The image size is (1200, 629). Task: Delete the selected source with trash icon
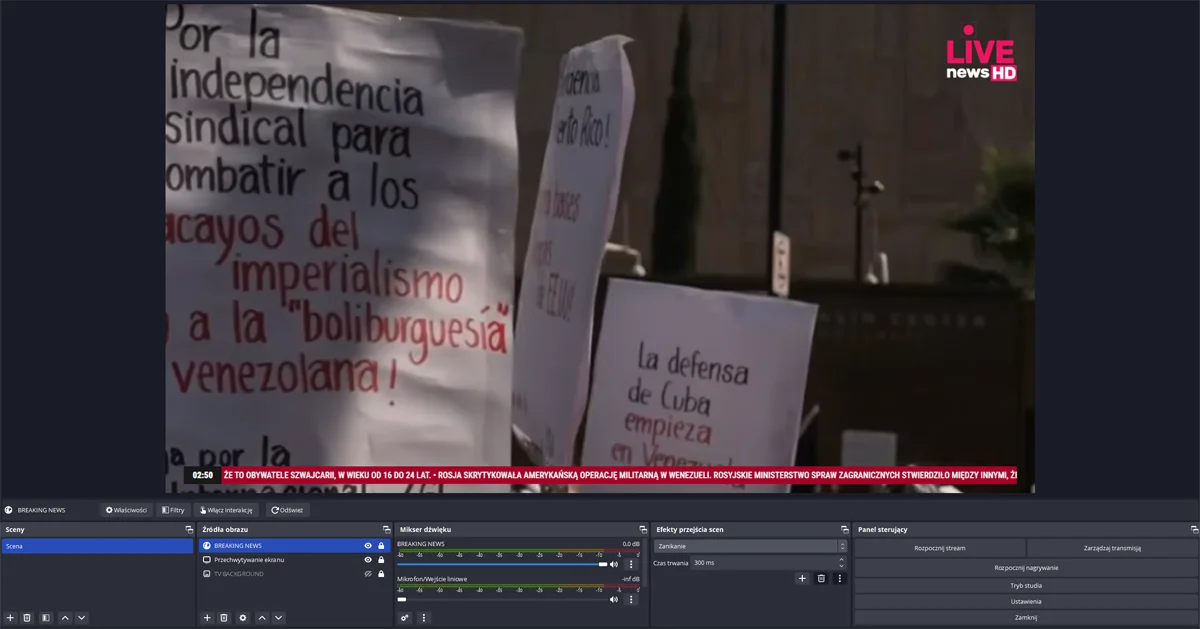224,618
